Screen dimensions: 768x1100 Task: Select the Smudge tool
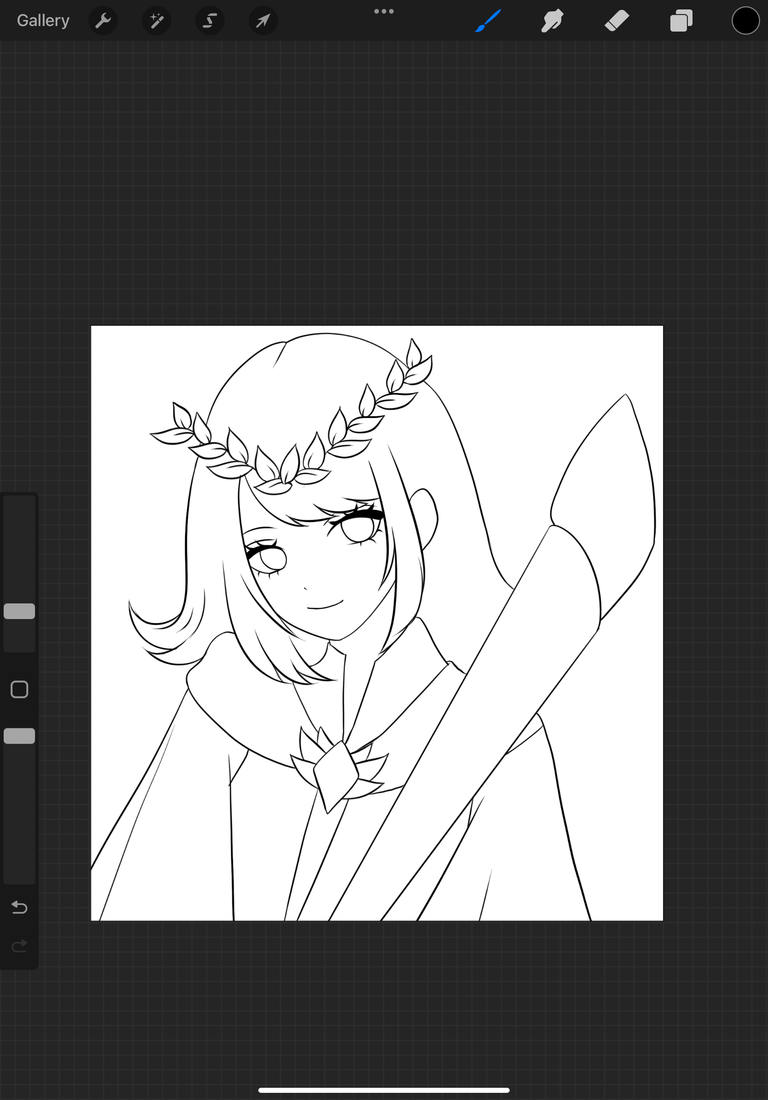tap(553, 21)
